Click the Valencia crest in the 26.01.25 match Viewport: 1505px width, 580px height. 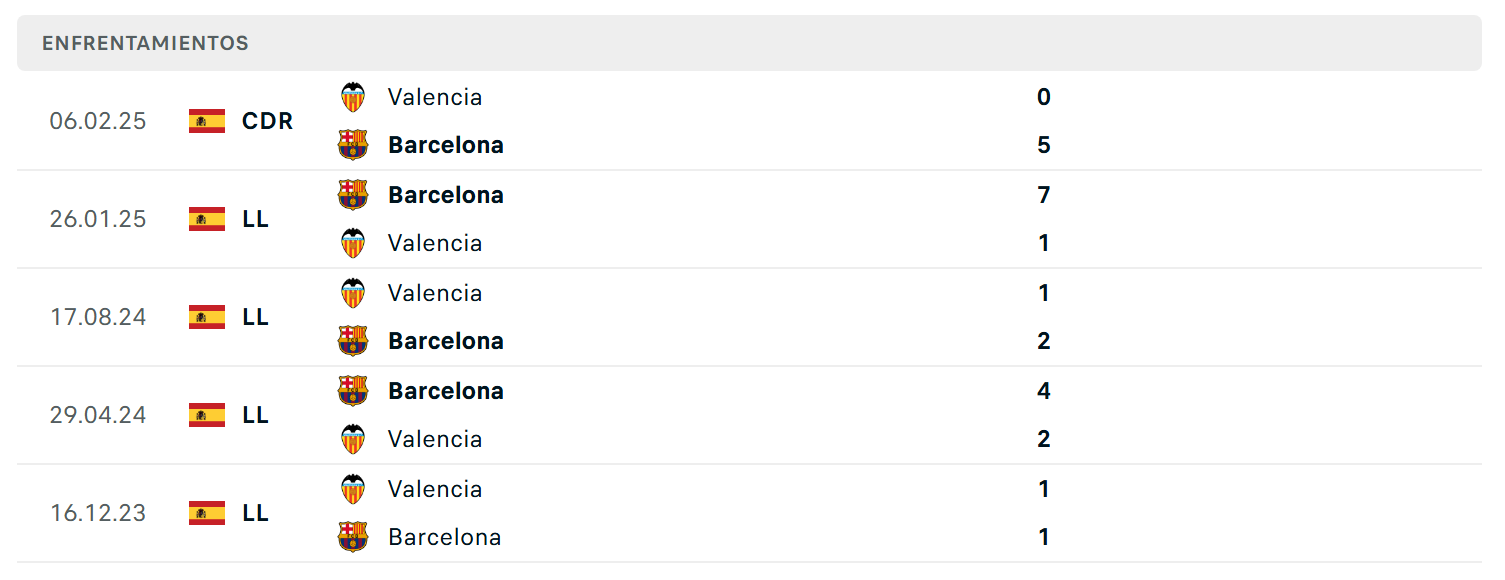353,243
